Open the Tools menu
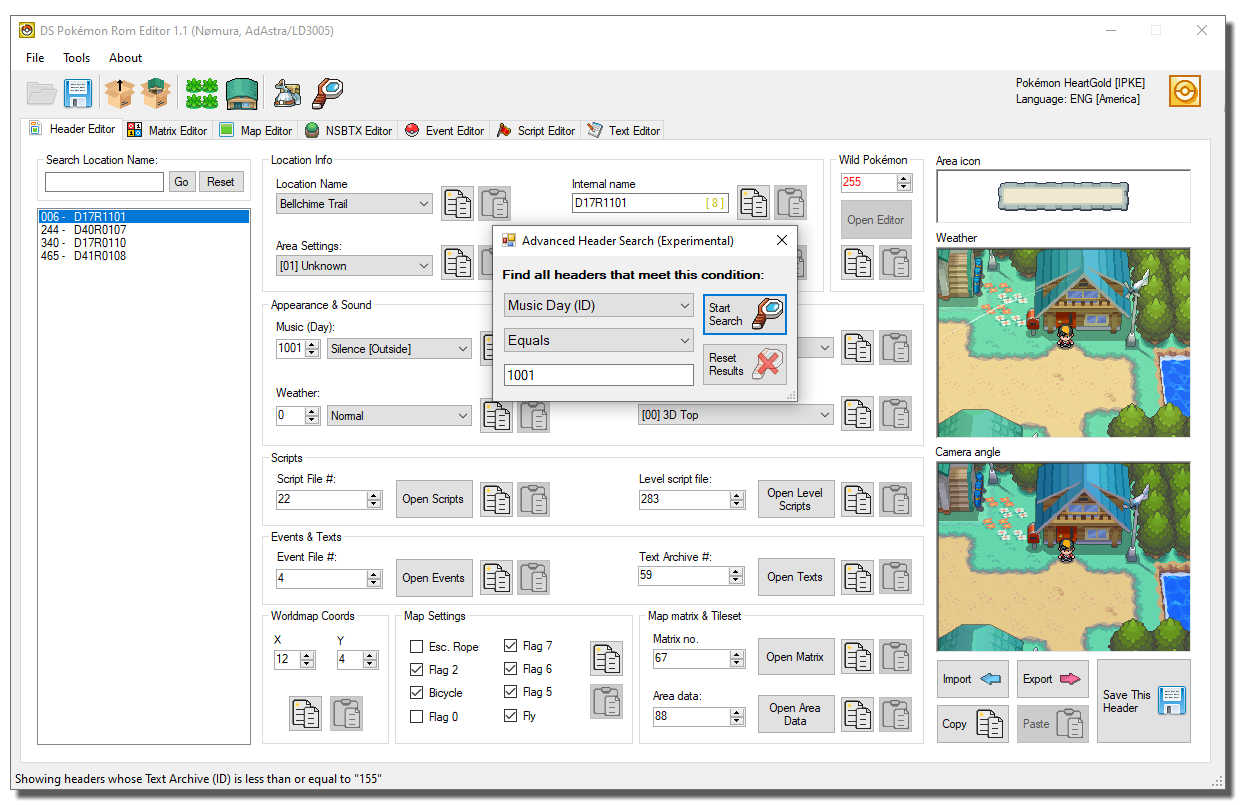The image size is (1243, 805). pyautogui.click(x=77, y=58)
